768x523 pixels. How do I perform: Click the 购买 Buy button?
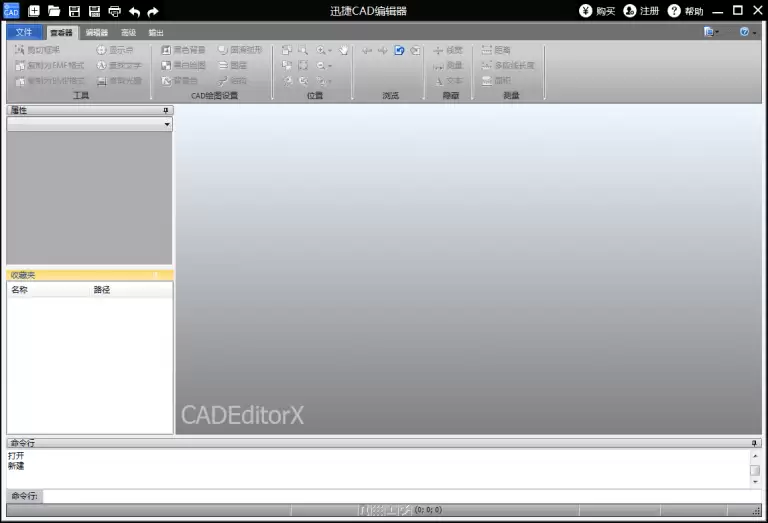point(597,11)
